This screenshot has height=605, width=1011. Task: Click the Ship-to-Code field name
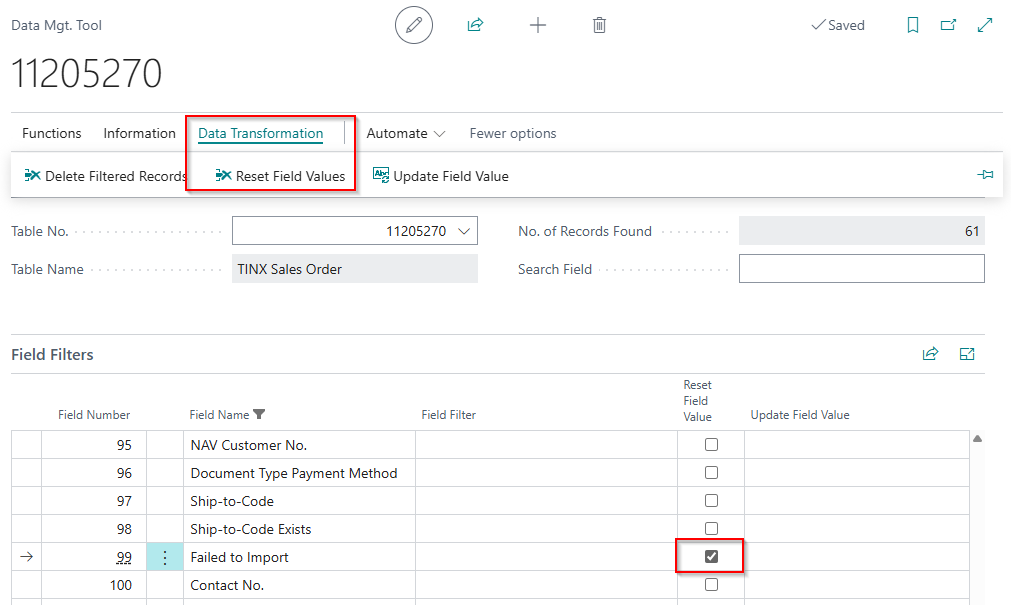(231, 501)
